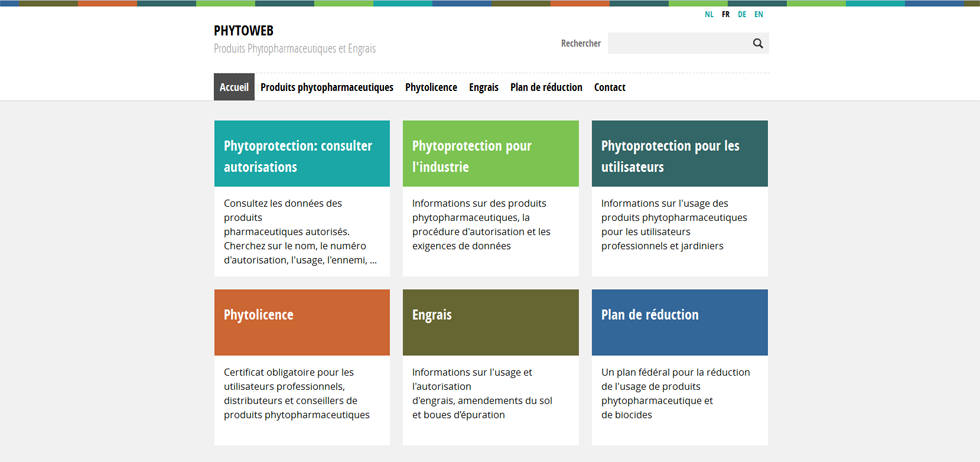Click the Certificat obligatoire description text

[297, 393]
